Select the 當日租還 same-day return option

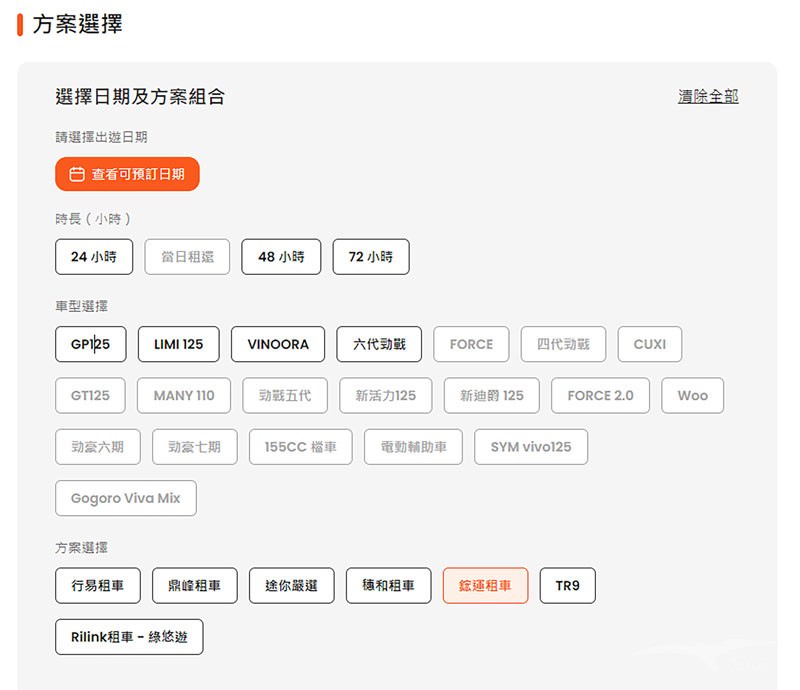187,257
